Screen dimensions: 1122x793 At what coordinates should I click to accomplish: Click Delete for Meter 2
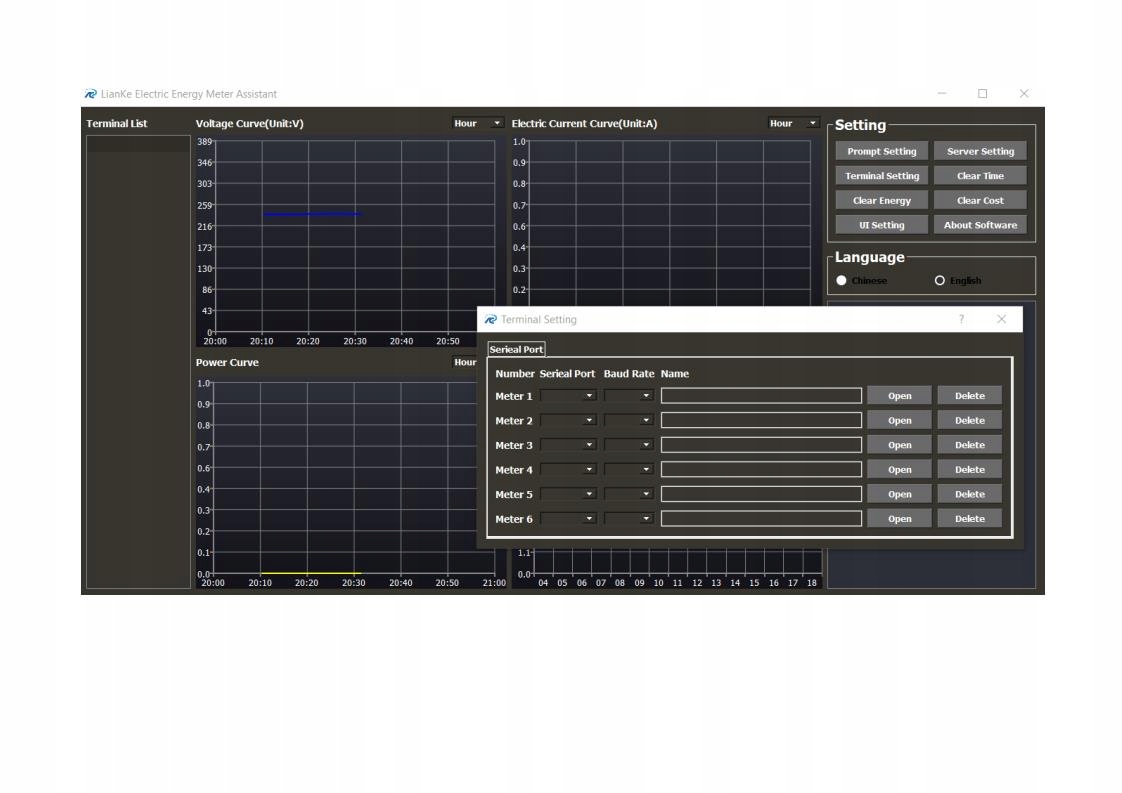point(970,420)
